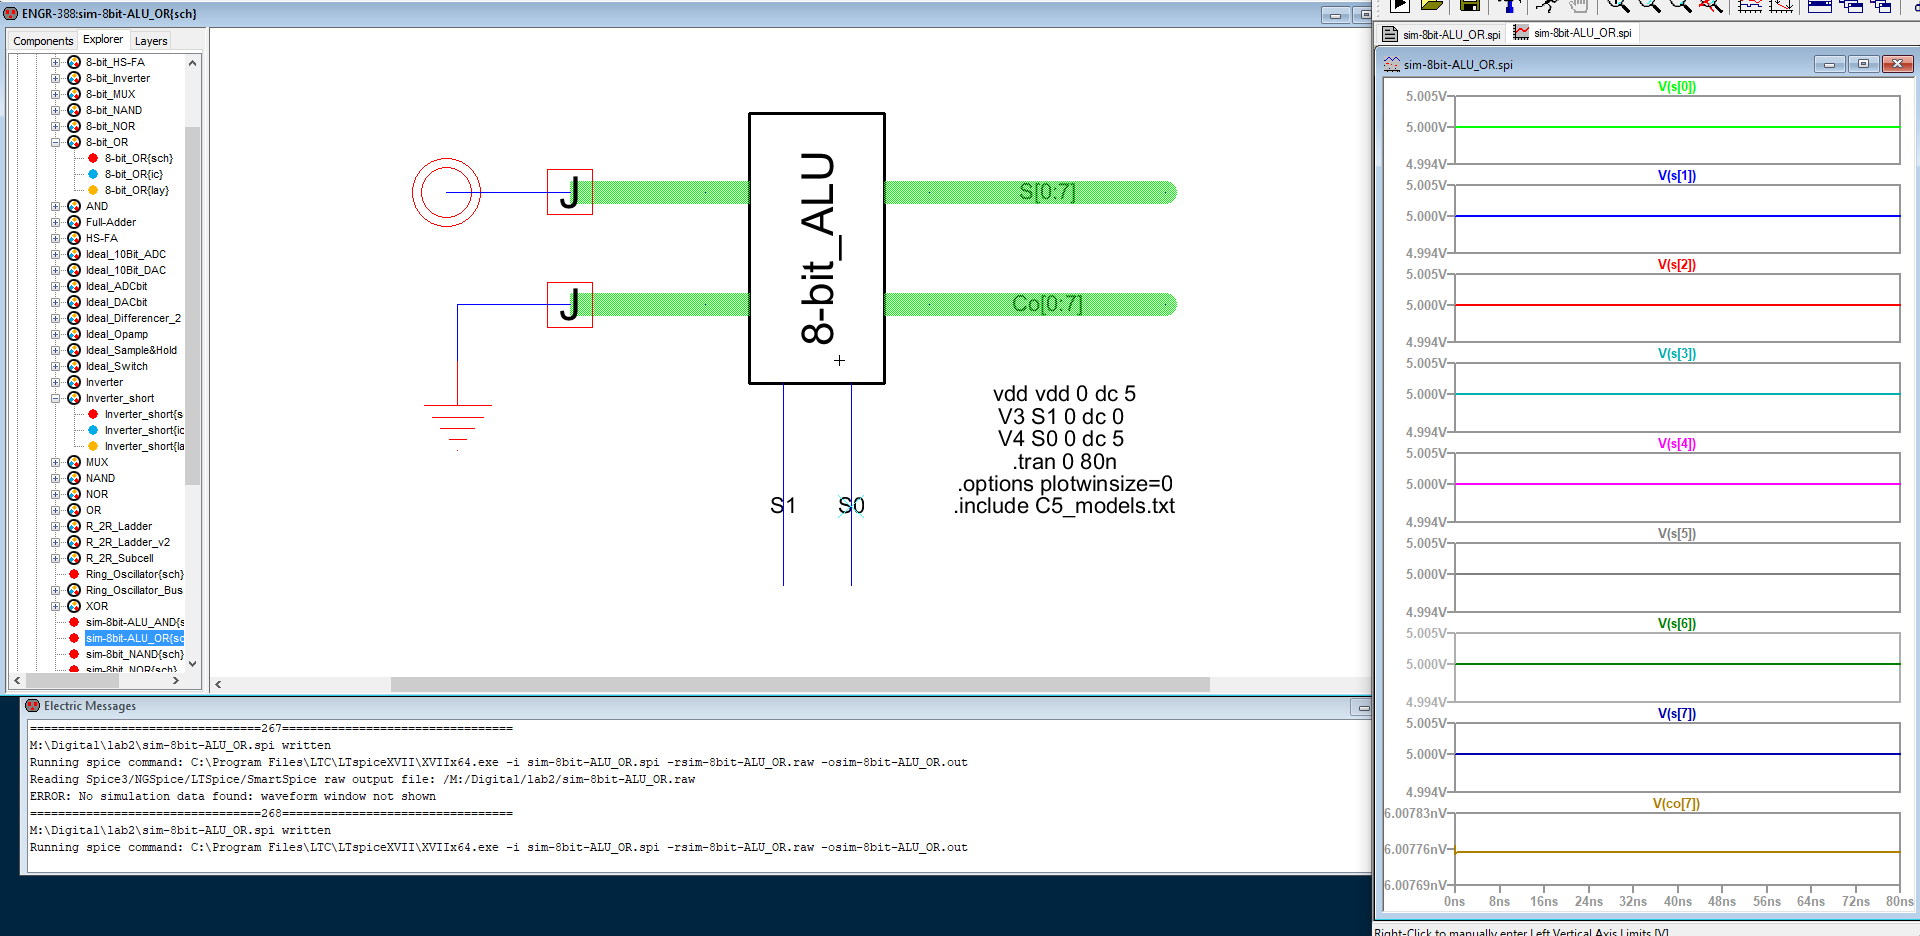Click the first magnifier zoom icon
This screenshot has width=1920, height=936.
tap(1618, 5)
